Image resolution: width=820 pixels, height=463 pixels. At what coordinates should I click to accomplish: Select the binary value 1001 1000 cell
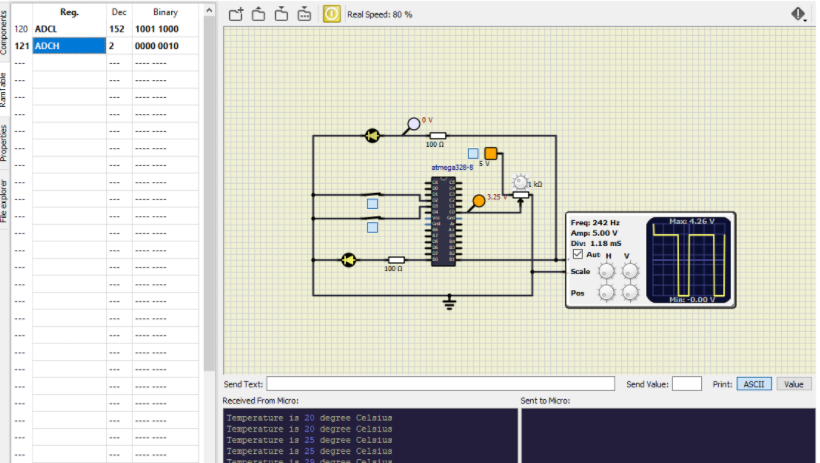[165, 29]
